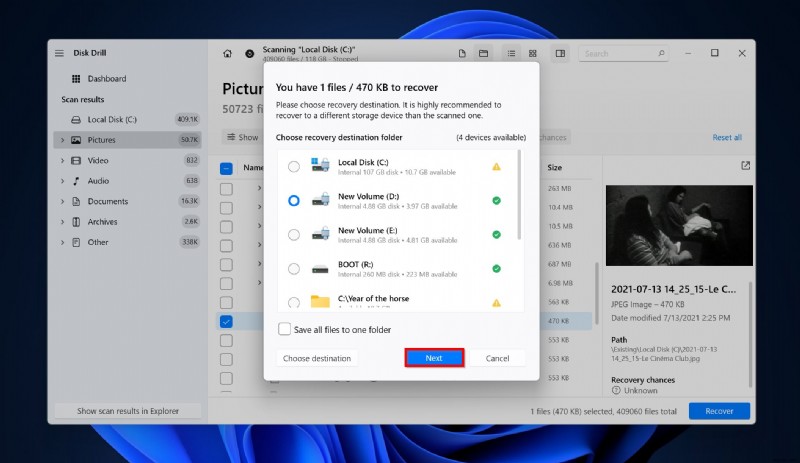Expand the Other tree item
The image size is (800, 463).
pos(63,242)
